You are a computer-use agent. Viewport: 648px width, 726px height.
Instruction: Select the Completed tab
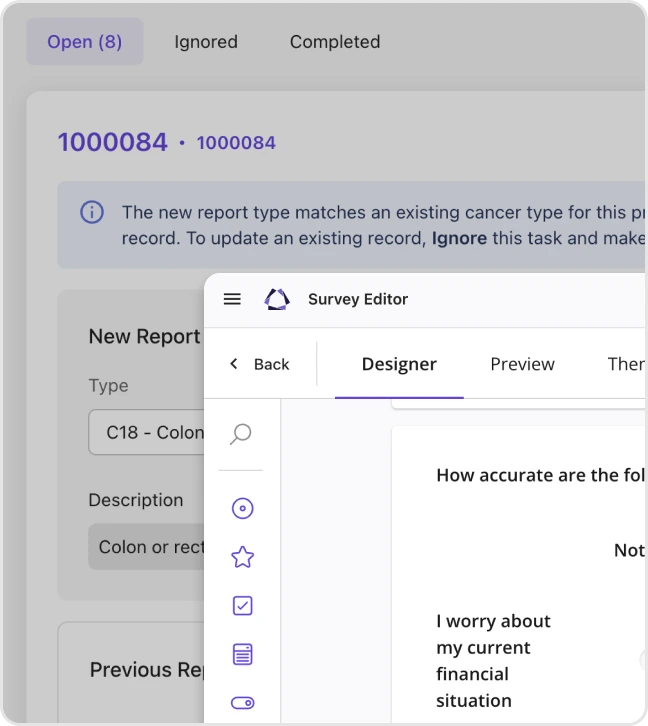335,42
